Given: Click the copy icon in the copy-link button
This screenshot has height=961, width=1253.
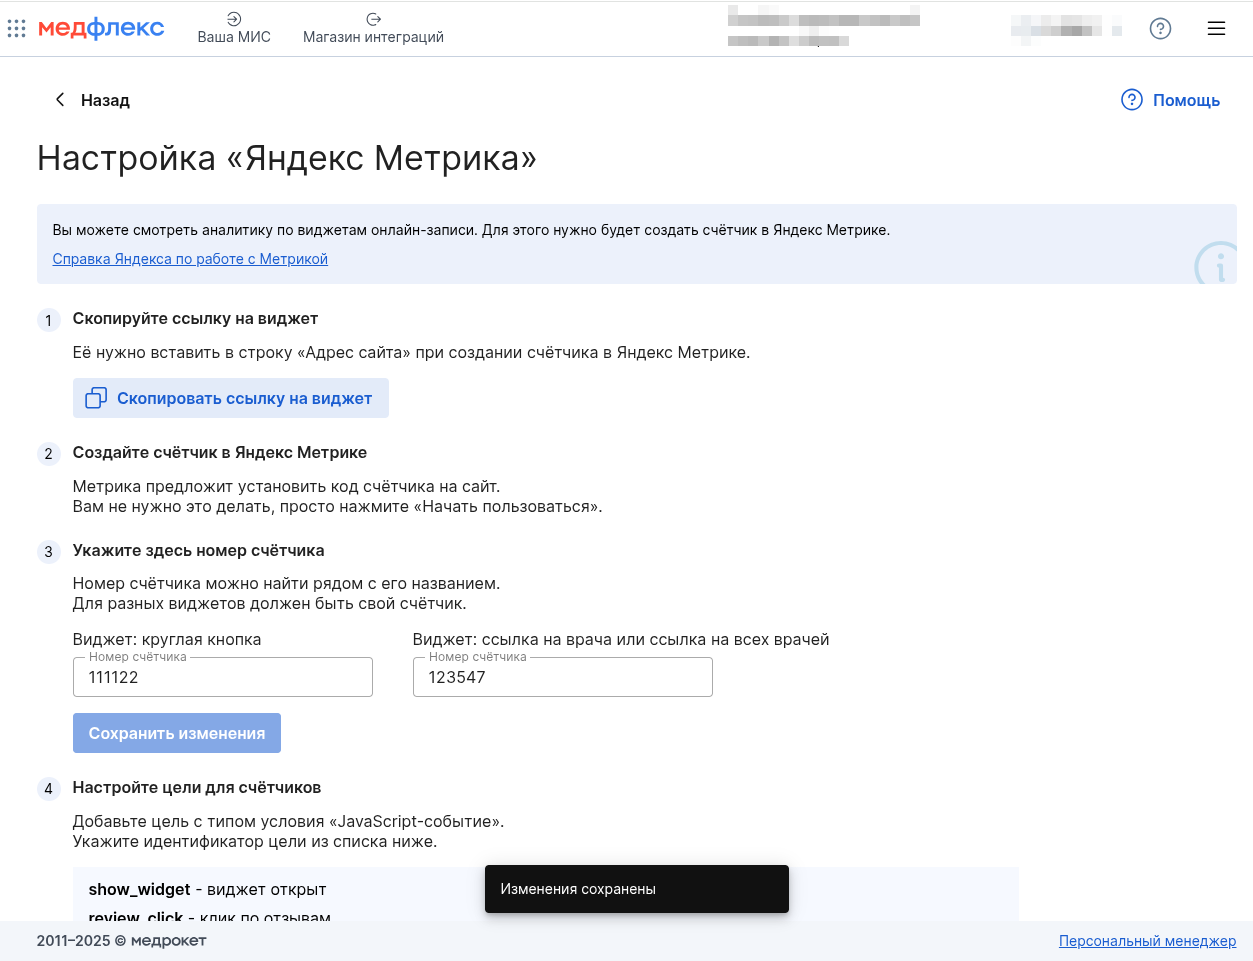Looking at the screenshot, I should pyautogui.click(x=96, y=398).
